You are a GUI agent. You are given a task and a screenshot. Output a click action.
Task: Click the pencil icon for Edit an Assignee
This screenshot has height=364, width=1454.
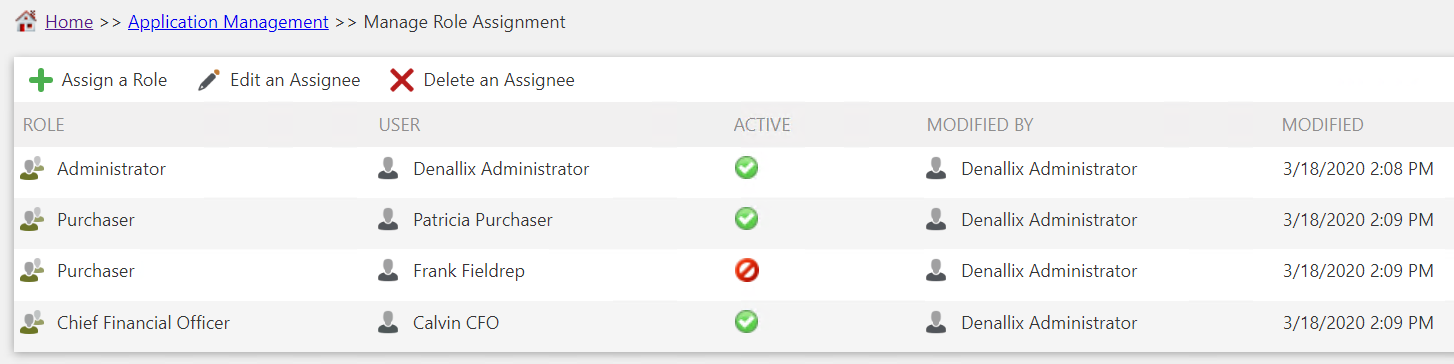(209, 80)
